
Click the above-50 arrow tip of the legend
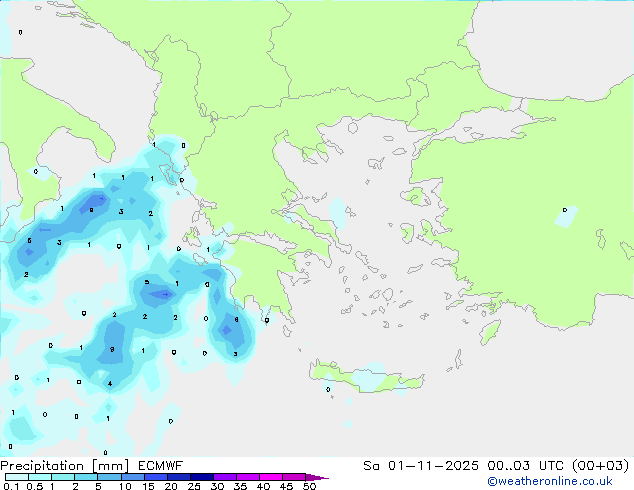click(317, 477)
